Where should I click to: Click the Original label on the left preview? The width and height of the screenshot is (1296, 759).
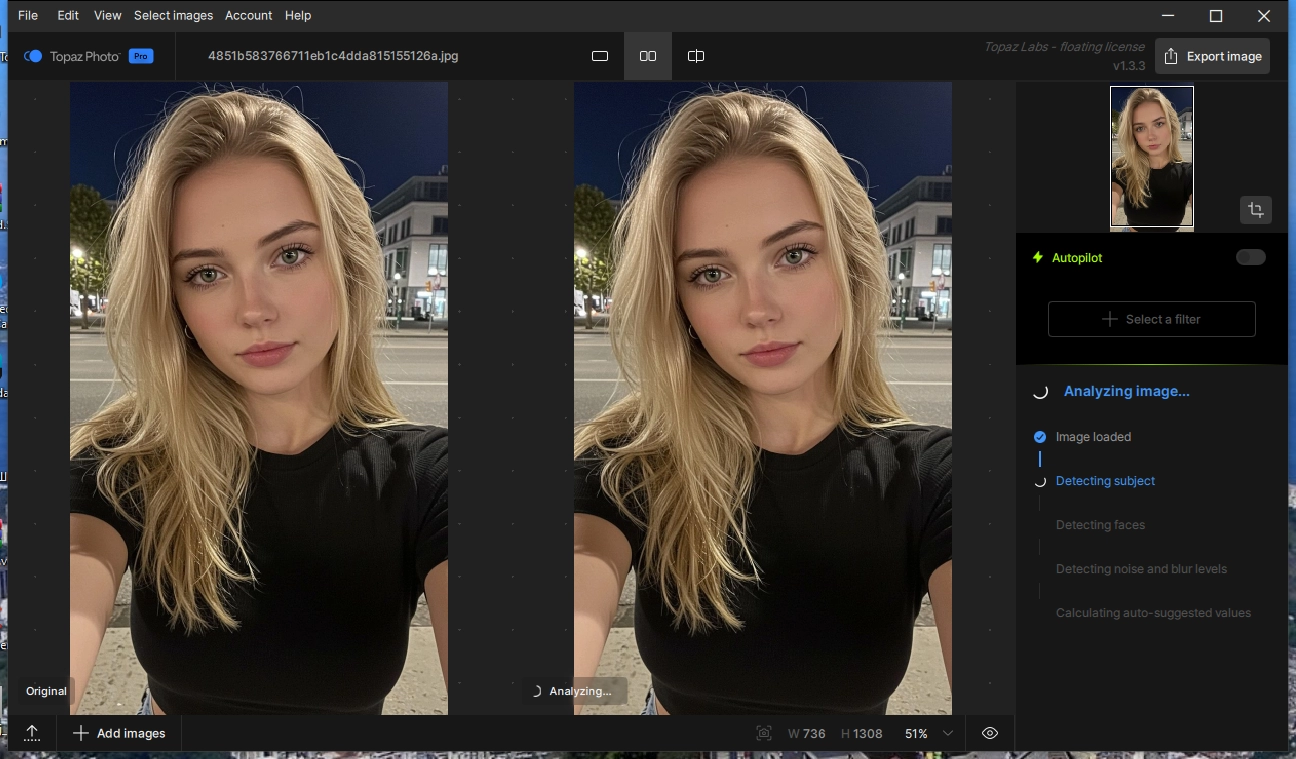(46, 691)
